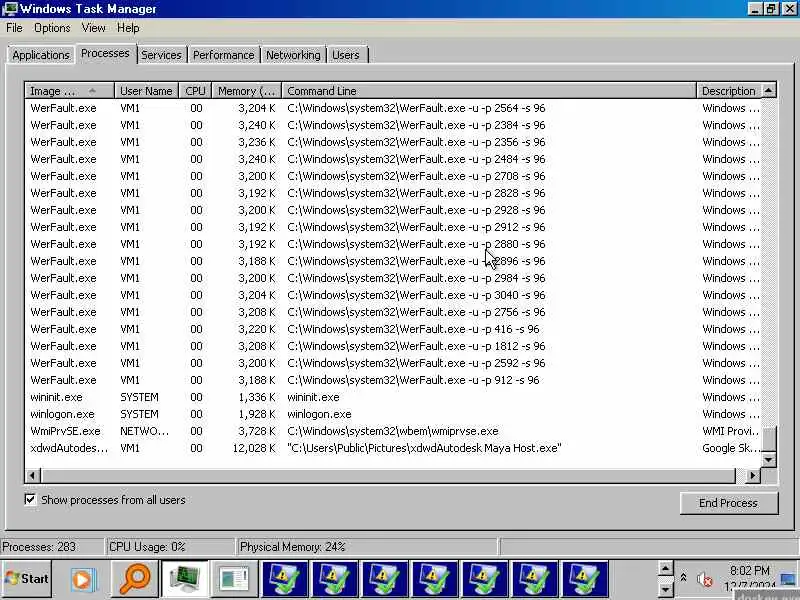The width and height of the screenshot is (800, 600).
Task: Switch to the Users tab
Action: (346, 55)
